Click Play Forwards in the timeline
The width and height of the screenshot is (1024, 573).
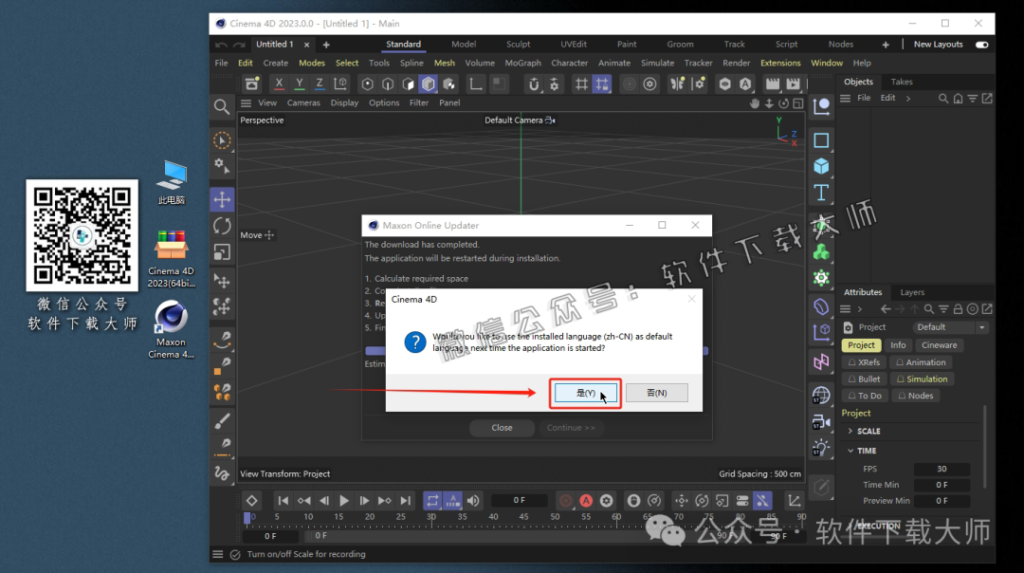(x=344, y=500)
